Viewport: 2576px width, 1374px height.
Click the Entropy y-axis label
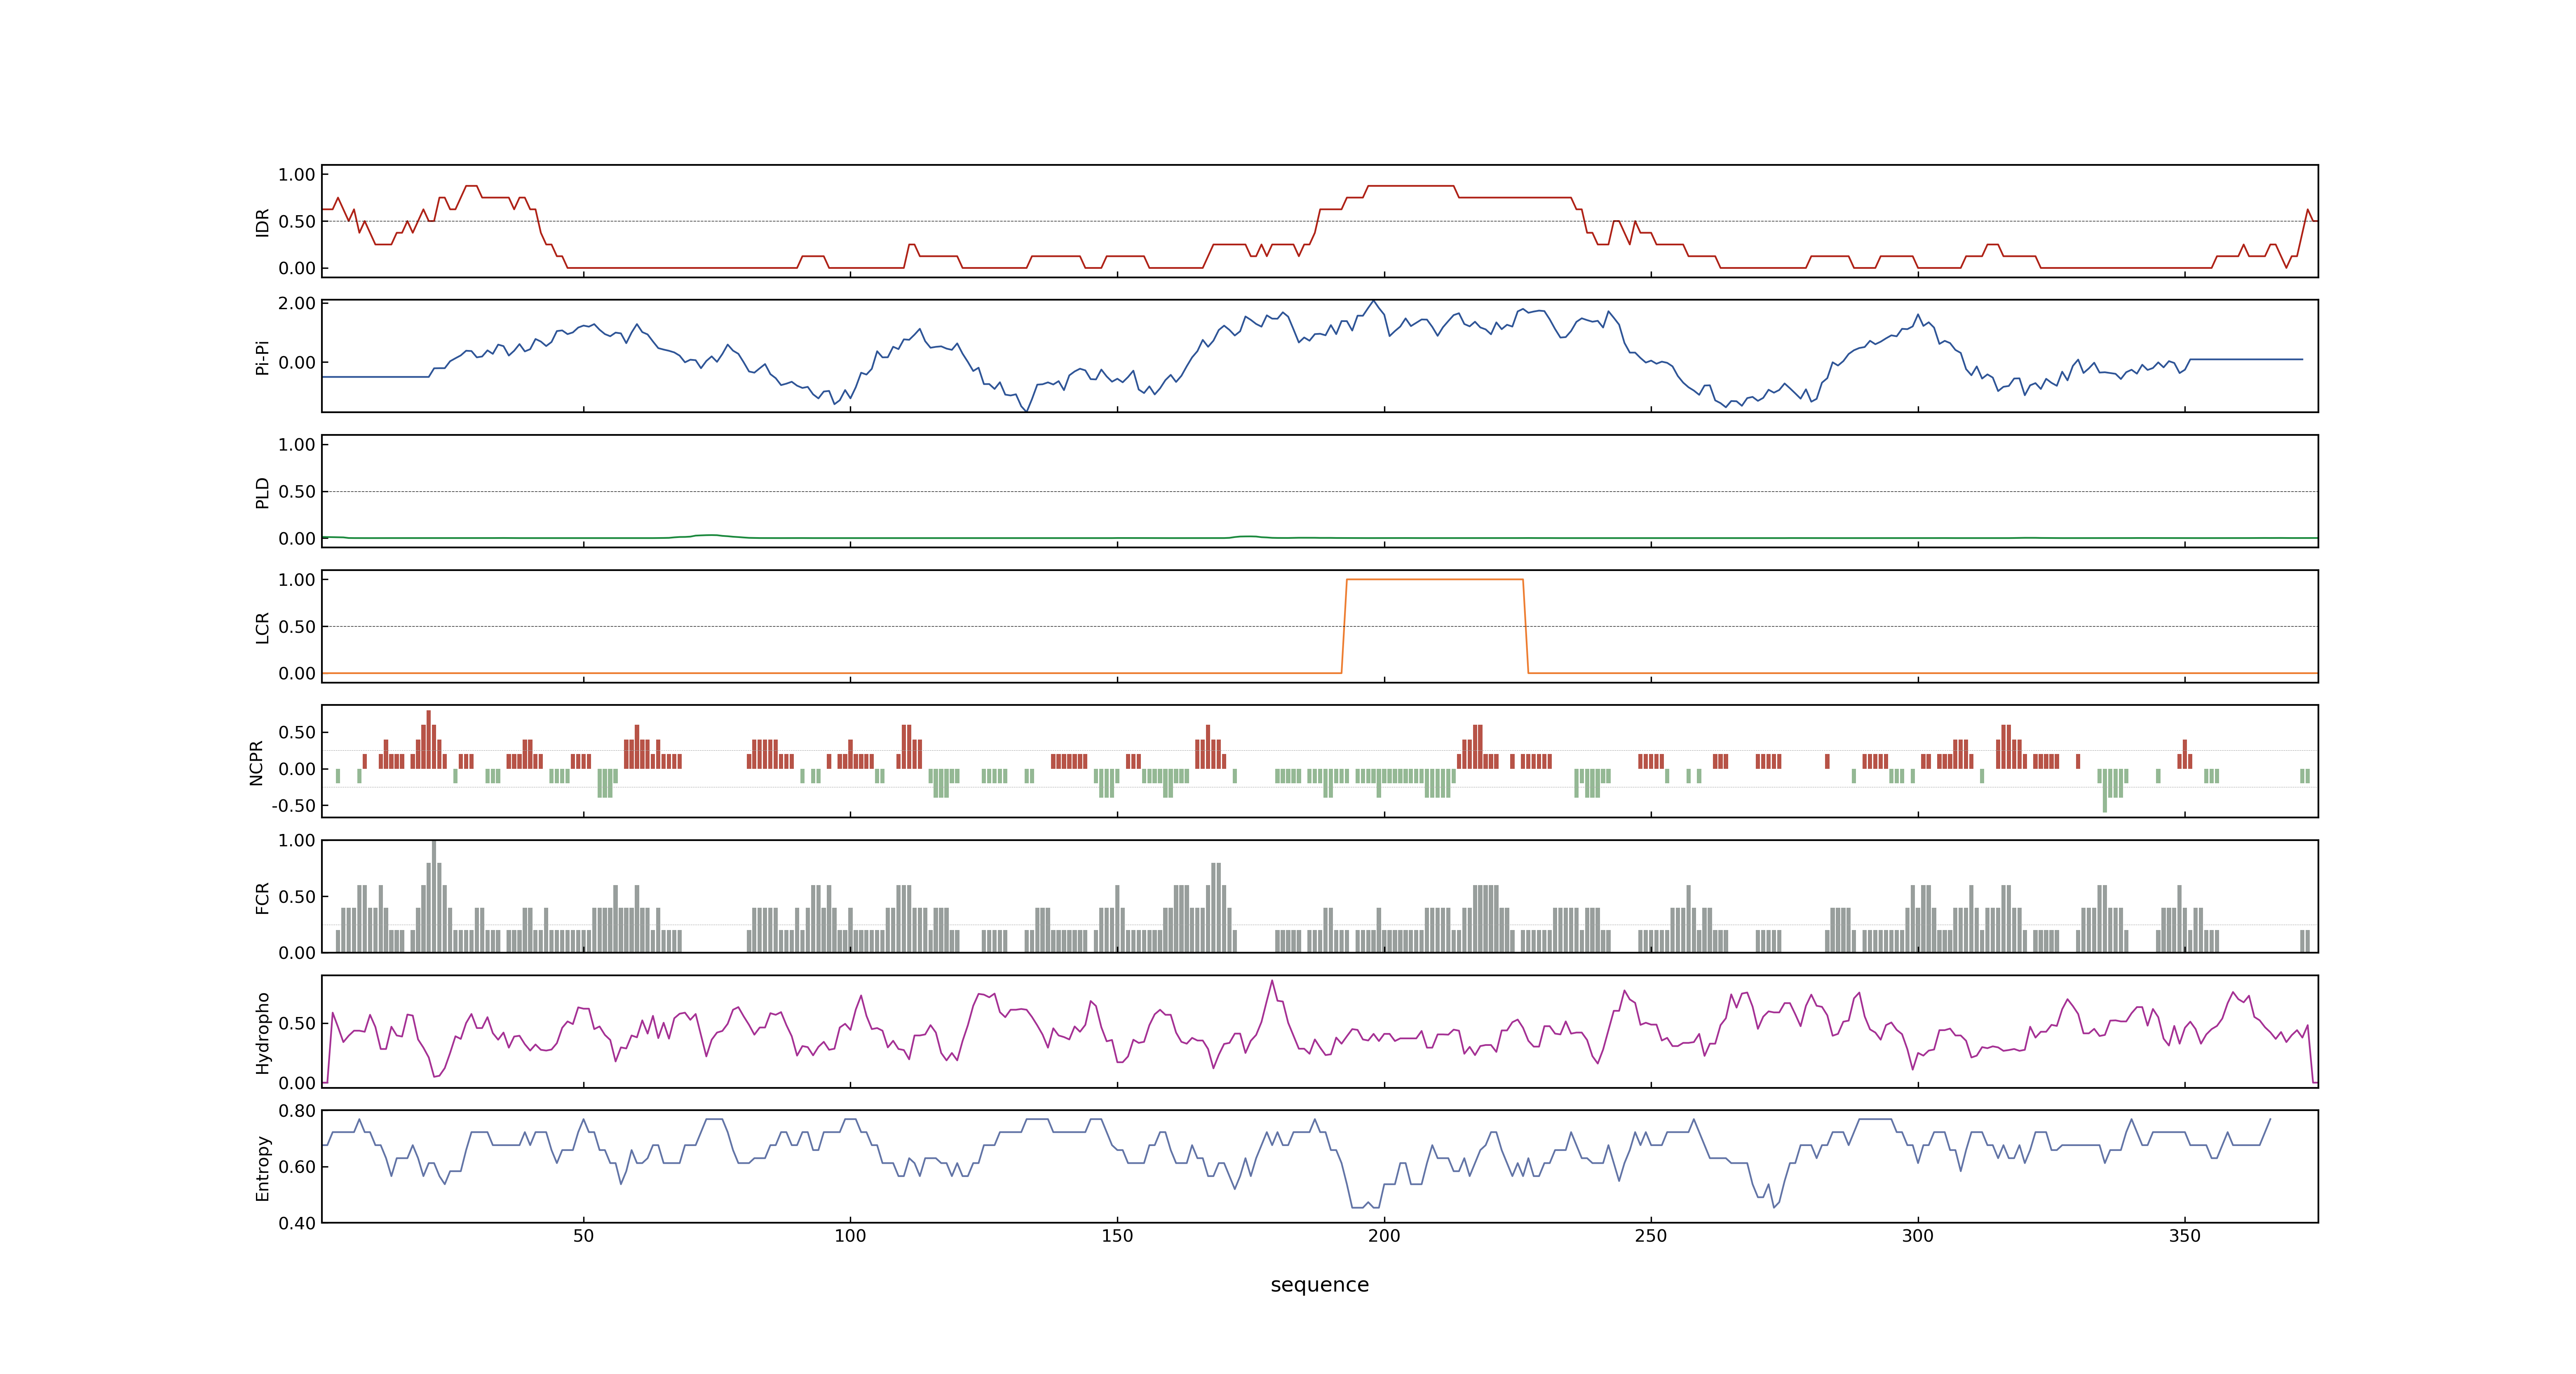tap(262, 1167)
